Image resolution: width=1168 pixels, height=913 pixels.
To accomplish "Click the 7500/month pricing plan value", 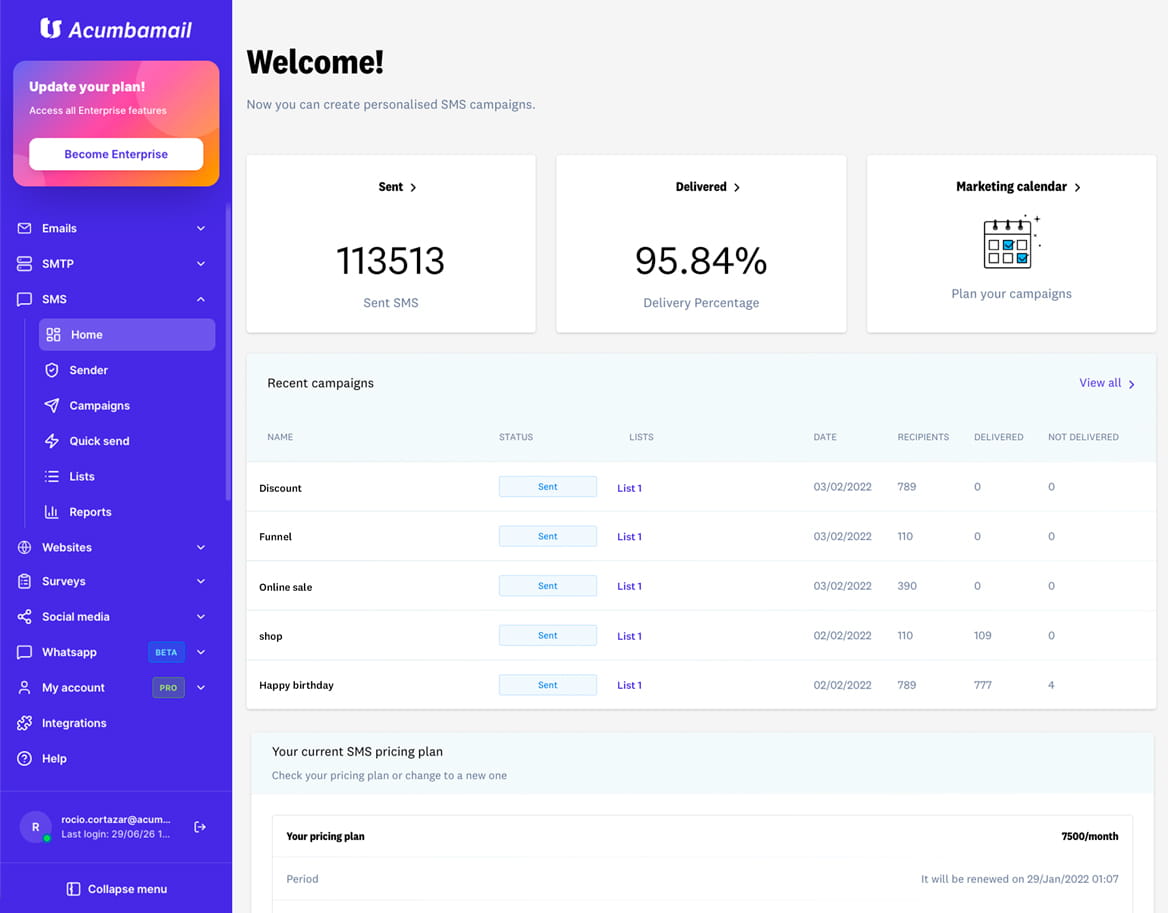I will 1090,836.
